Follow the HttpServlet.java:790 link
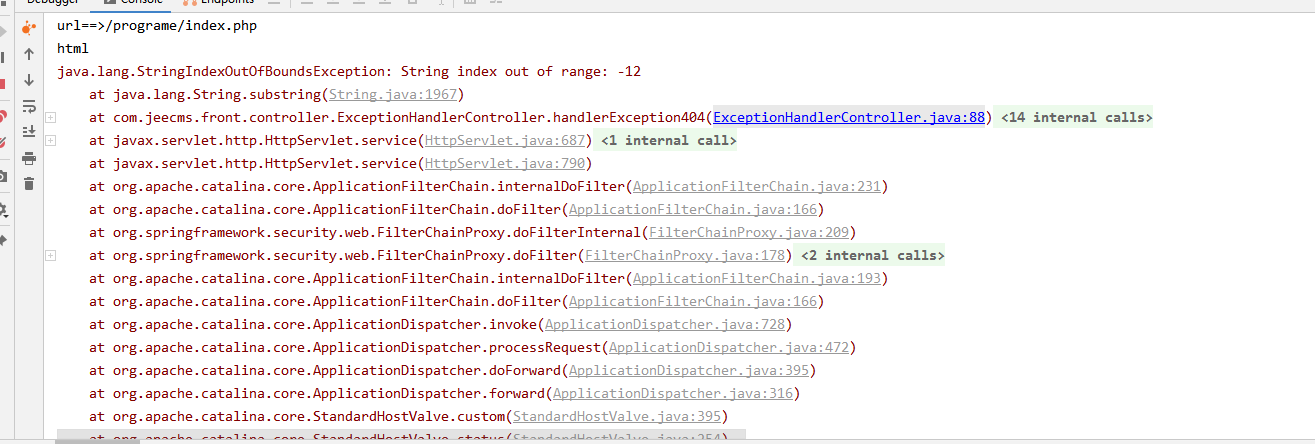1315x444 pixels. click(x=505, y=164)
